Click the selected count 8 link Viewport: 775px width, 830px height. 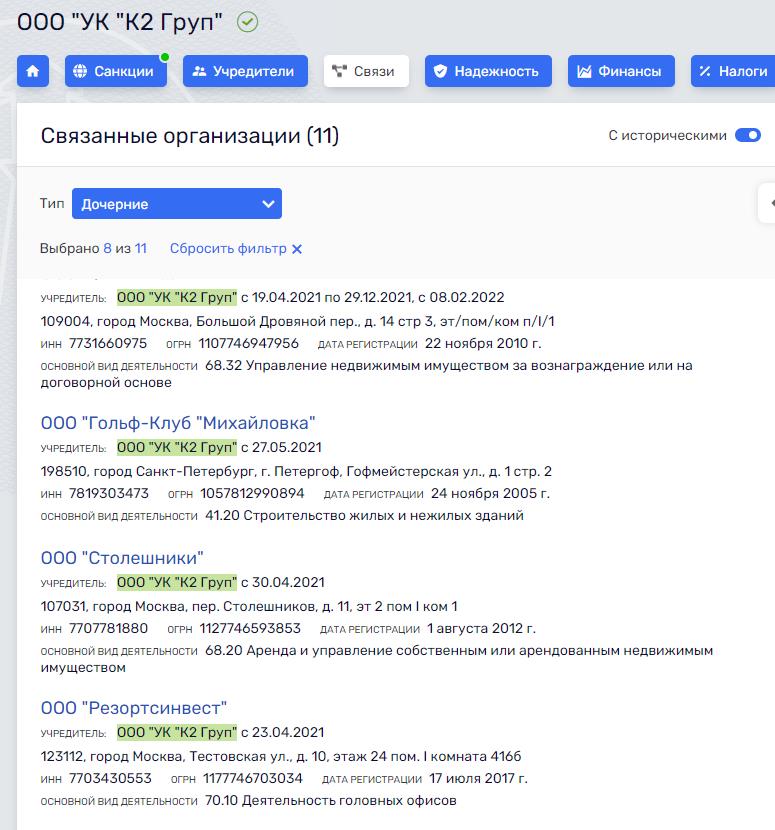tap(107, 249)
